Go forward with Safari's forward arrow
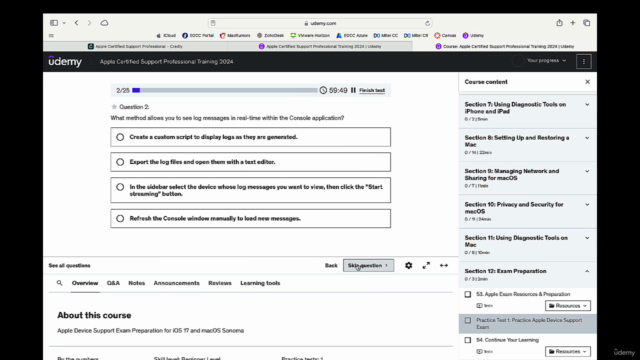The width and height of the screenshot is (640, 360). tap(89, 23)
